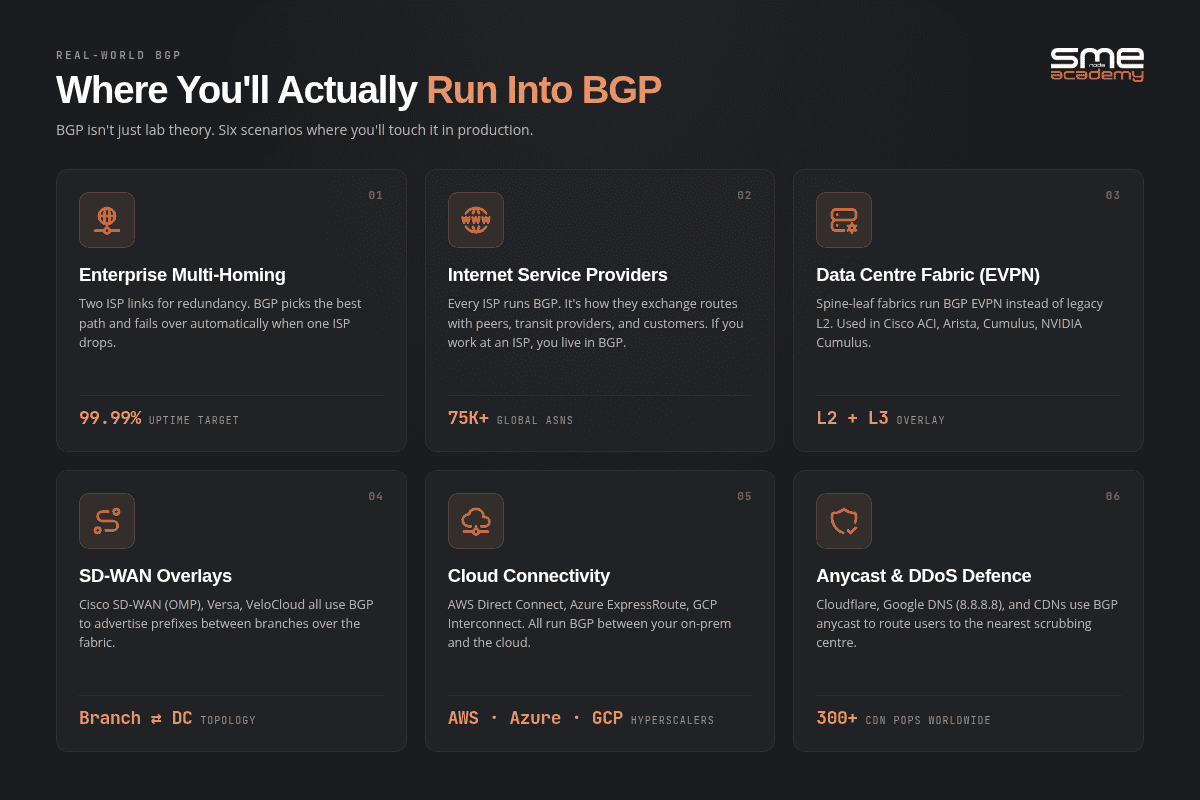This screenshot has width=1200, height=800.
Task: Select the Data Centre Fabric (EVPN) heading
Action: [x=928, y=275]
